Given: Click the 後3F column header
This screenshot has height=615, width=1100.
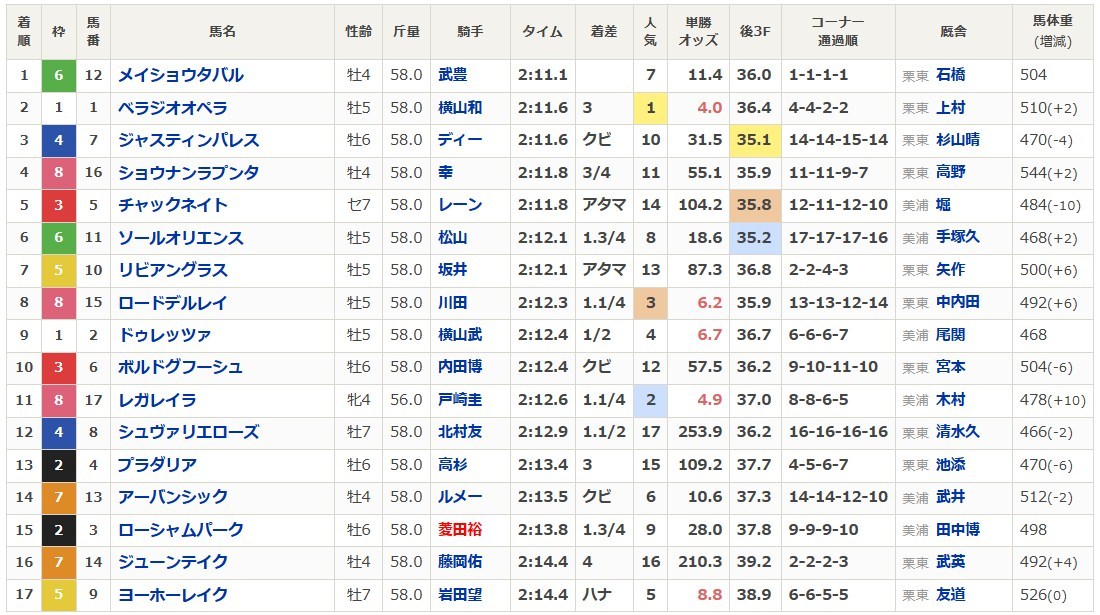Looking at the screenshot, I should click(x=753, y=32).
